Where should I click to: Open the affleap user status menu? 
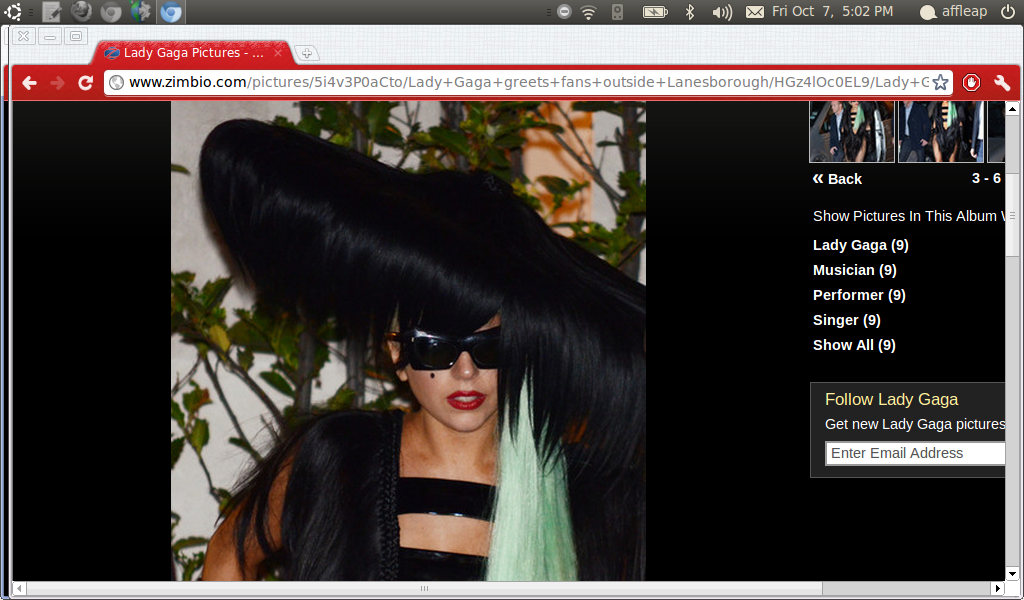coord(953,12)
